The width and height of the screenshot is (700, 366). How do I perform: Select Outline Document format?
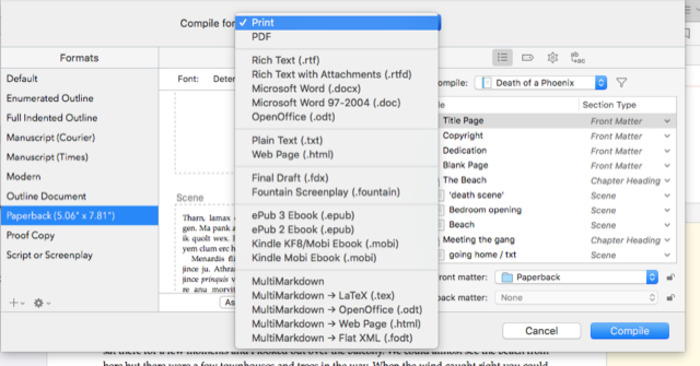point(79,196)
